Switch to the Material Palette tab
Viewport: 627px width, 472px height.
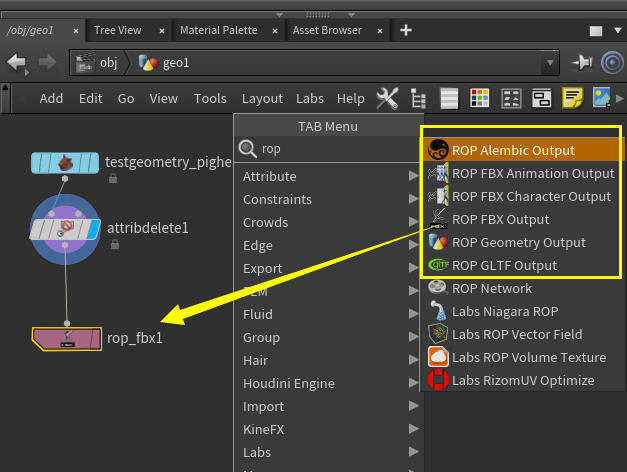click(x=219, y=30)
